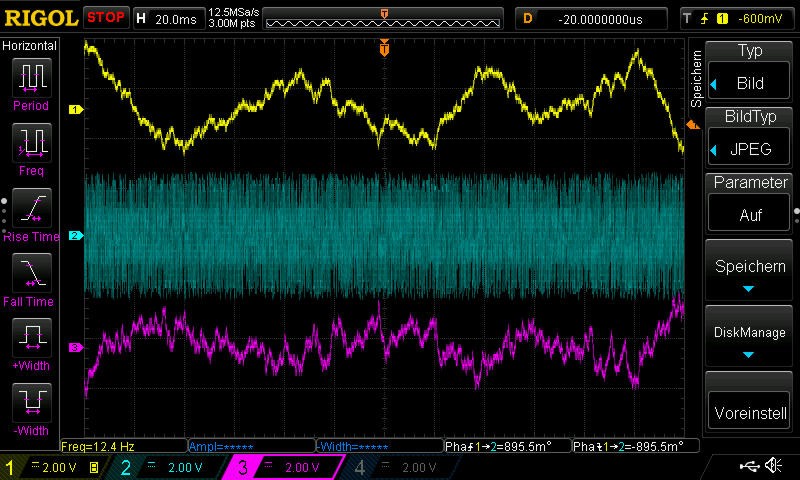Select the Freq measurement icon

point(31,143)
